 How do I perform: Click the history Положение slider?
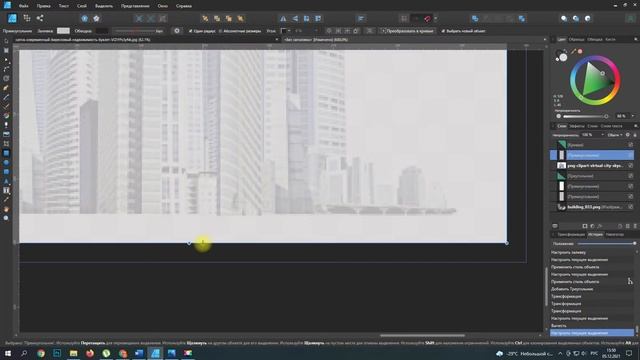[x=607, y=244]
